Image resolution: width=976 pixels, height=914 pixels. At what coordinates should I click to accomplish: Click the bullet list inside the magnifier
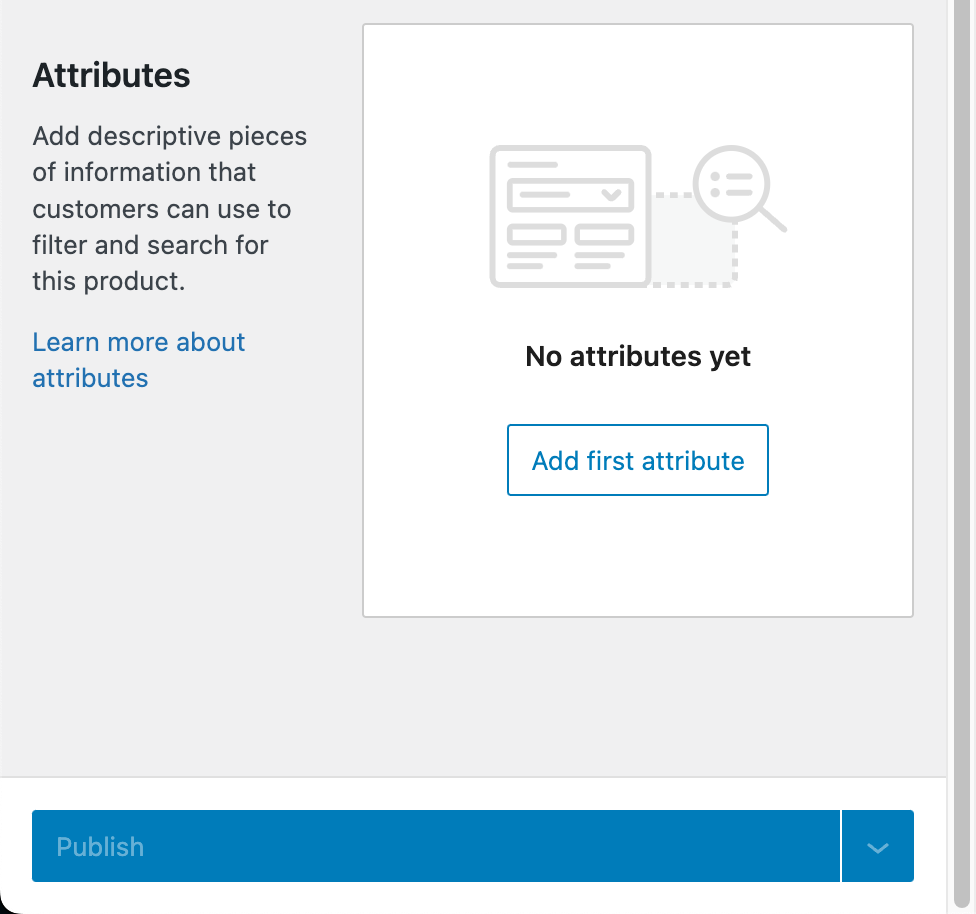(x=731, y=184)
